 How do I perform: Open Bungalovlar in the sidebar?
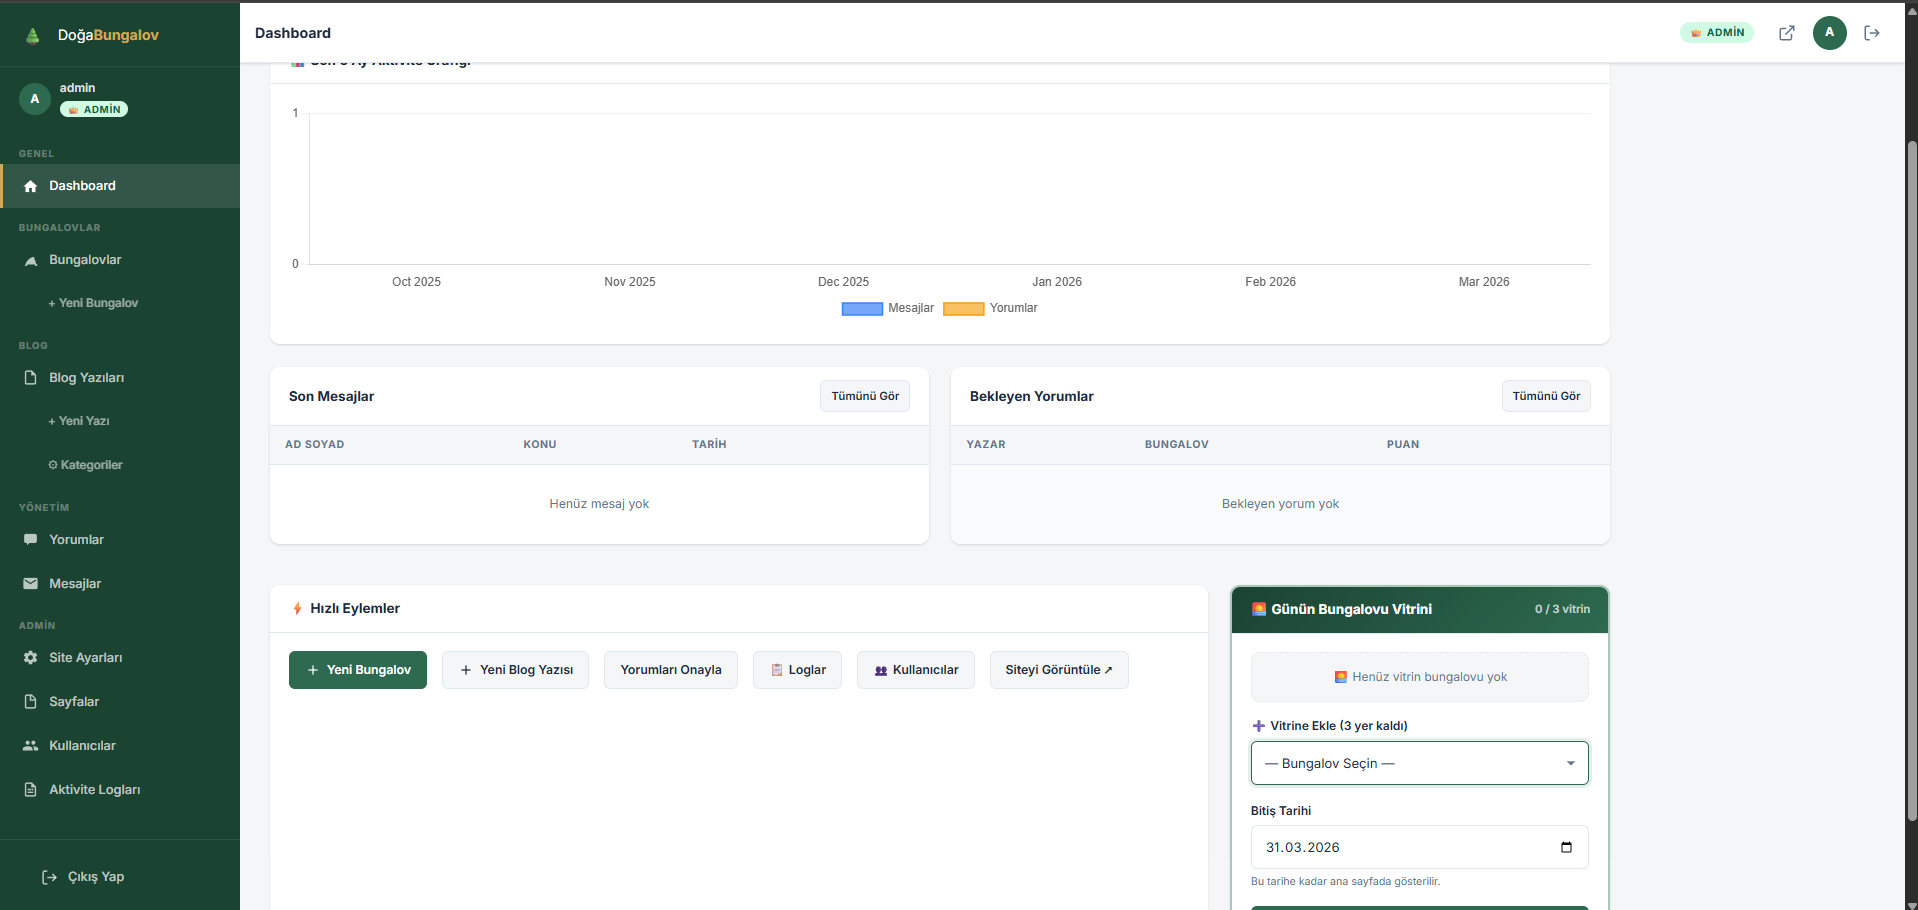[x=85, y=260]
